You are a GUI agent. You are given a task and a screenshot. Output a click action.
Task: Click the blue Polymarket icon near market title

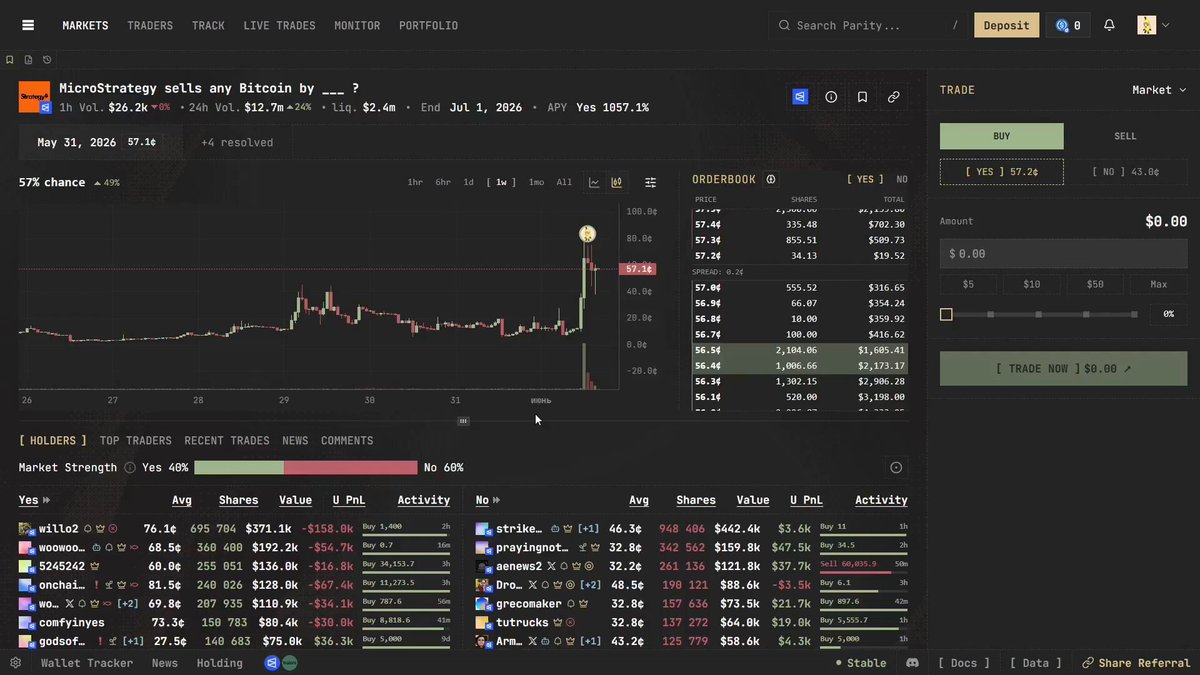tap(800, 97)
